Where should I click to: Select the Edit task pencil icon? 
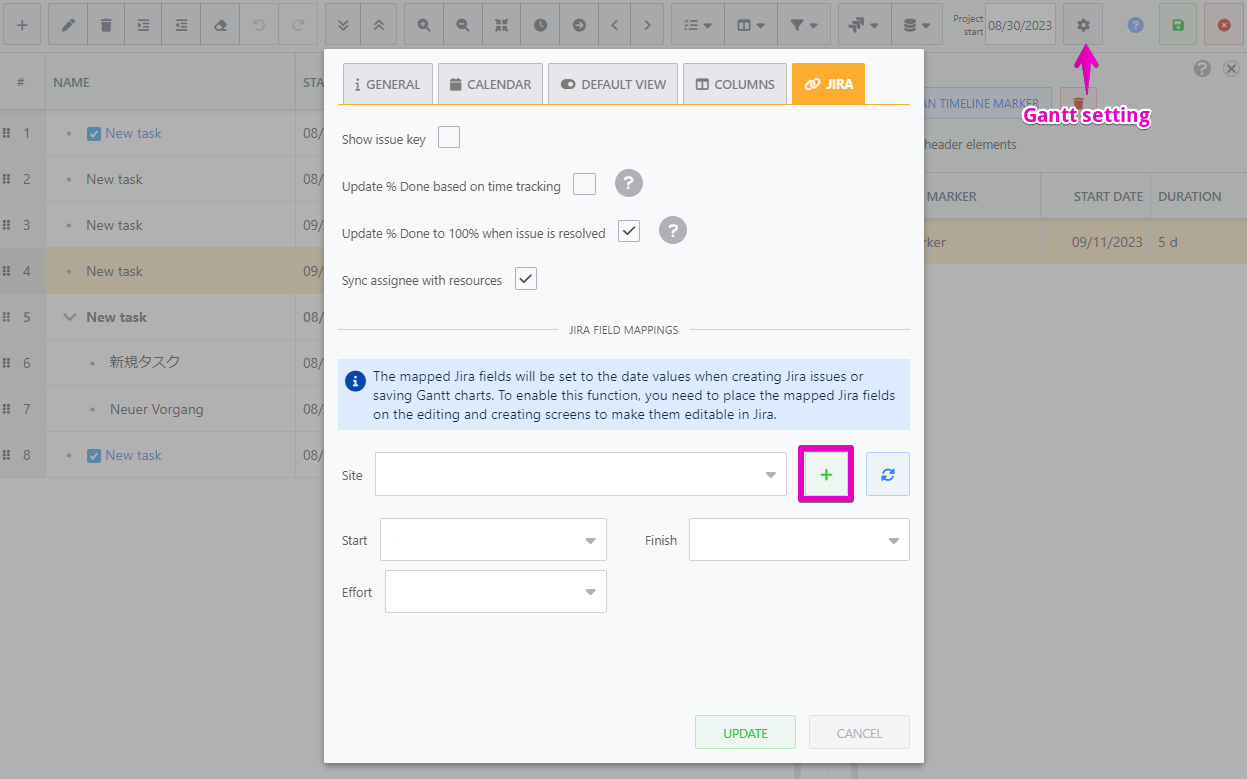(x=66, y=24)
